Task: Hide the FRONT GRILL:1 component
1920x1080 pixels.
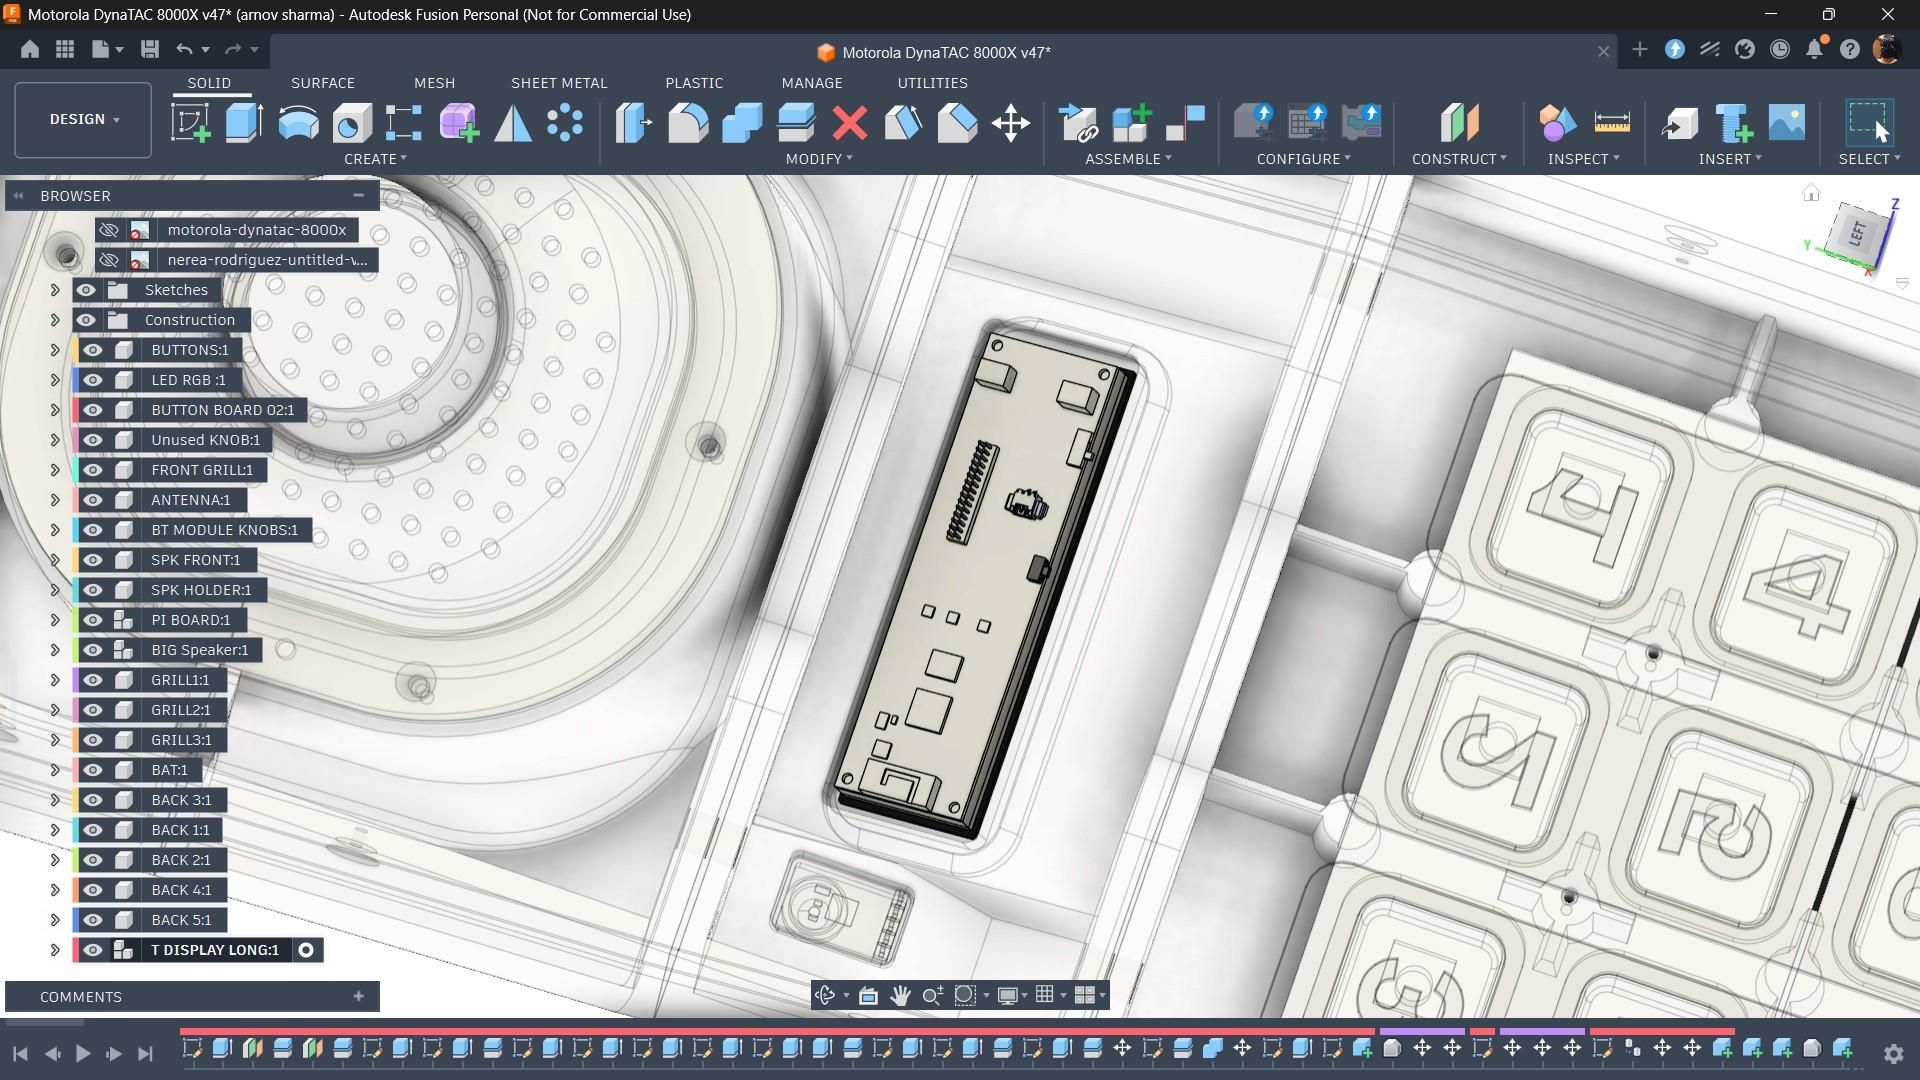Action: coord(93,470)
